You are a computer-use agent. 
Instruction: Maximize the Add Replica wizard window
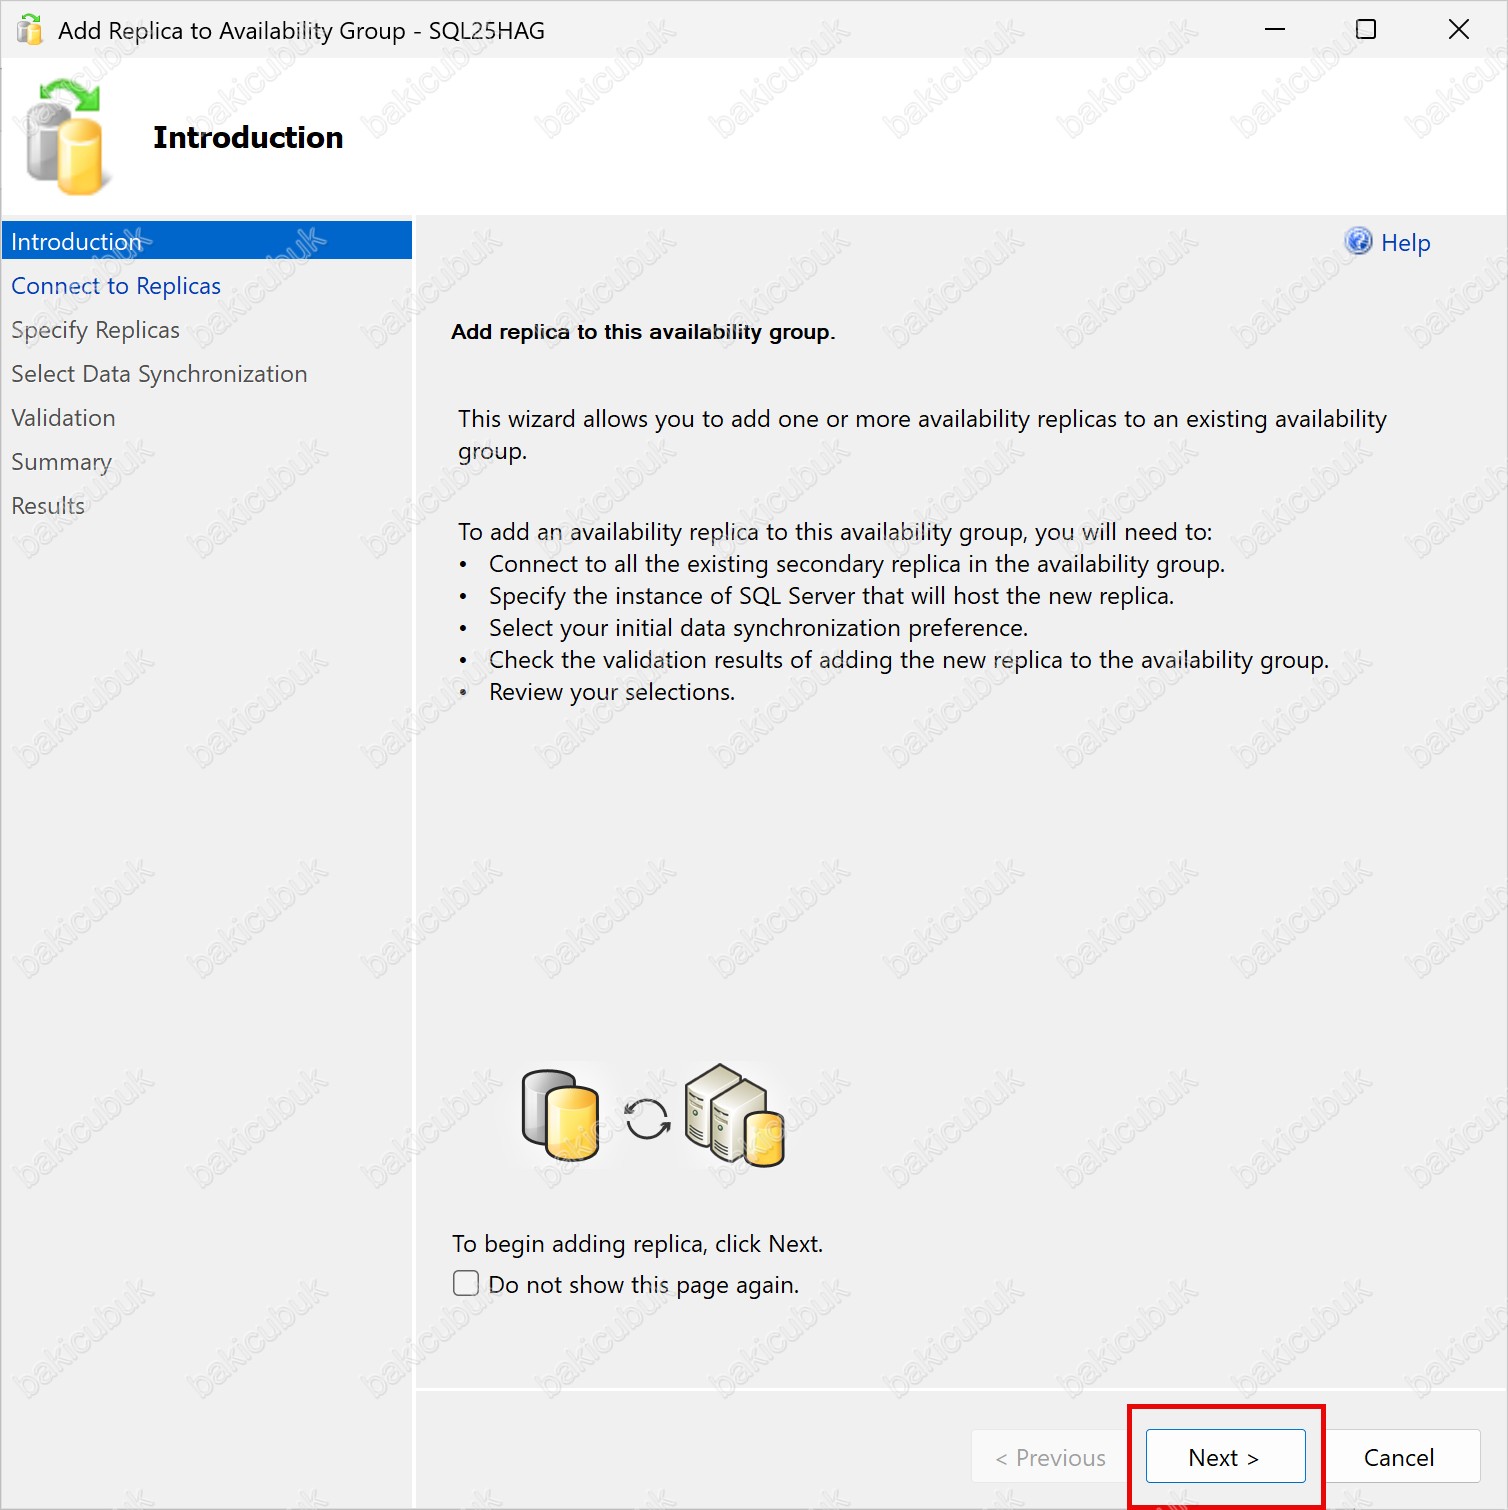[1365, 30]
